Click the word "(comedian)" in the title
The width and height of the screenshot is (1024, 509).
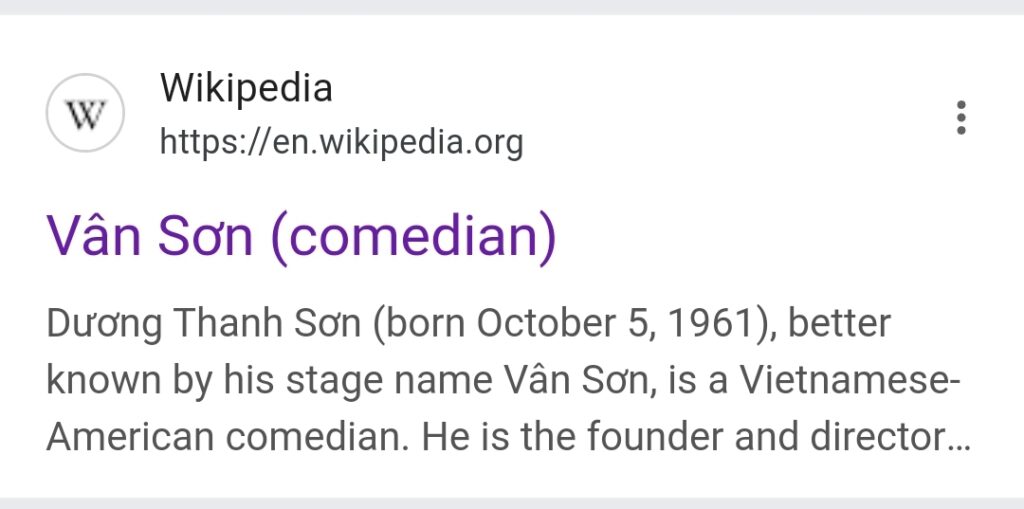coord(414,237)
